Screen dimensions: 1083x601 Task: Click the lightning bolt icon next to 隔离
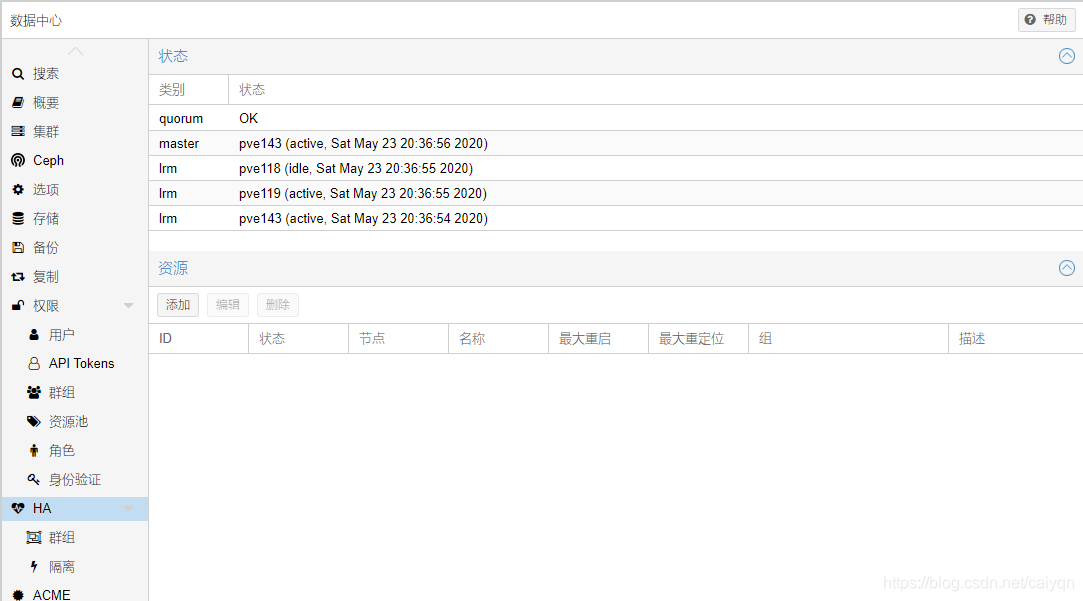[34, 566]
